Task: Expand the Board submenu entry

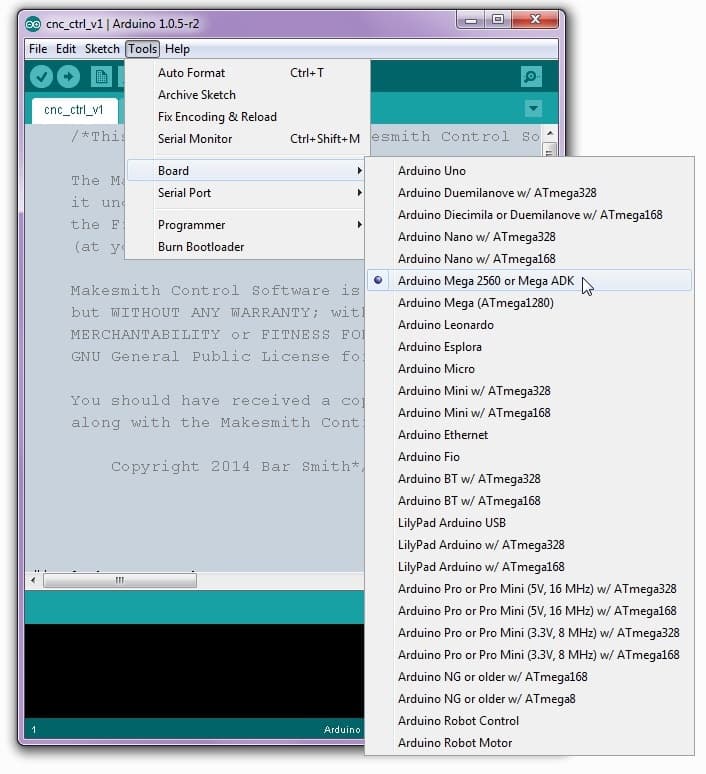Action: coord(173,171)
